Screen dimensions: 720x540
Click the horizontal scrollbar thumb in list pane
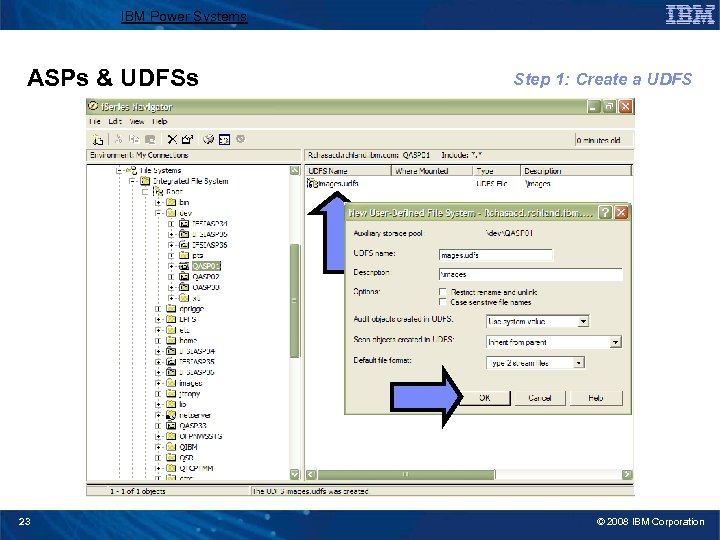[405, 474]
